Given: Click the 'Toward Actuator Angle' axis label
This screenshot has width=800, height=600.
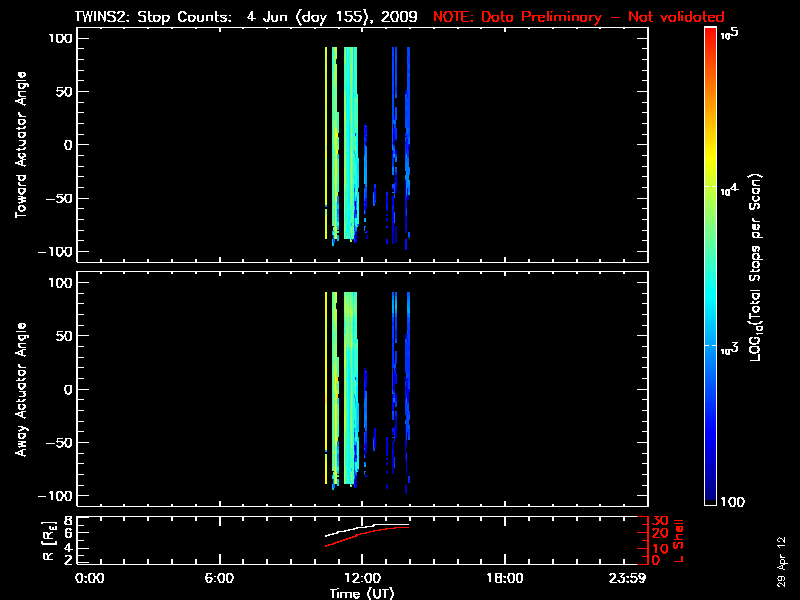Looking at the screenshot, I should (x=21, y=146).
